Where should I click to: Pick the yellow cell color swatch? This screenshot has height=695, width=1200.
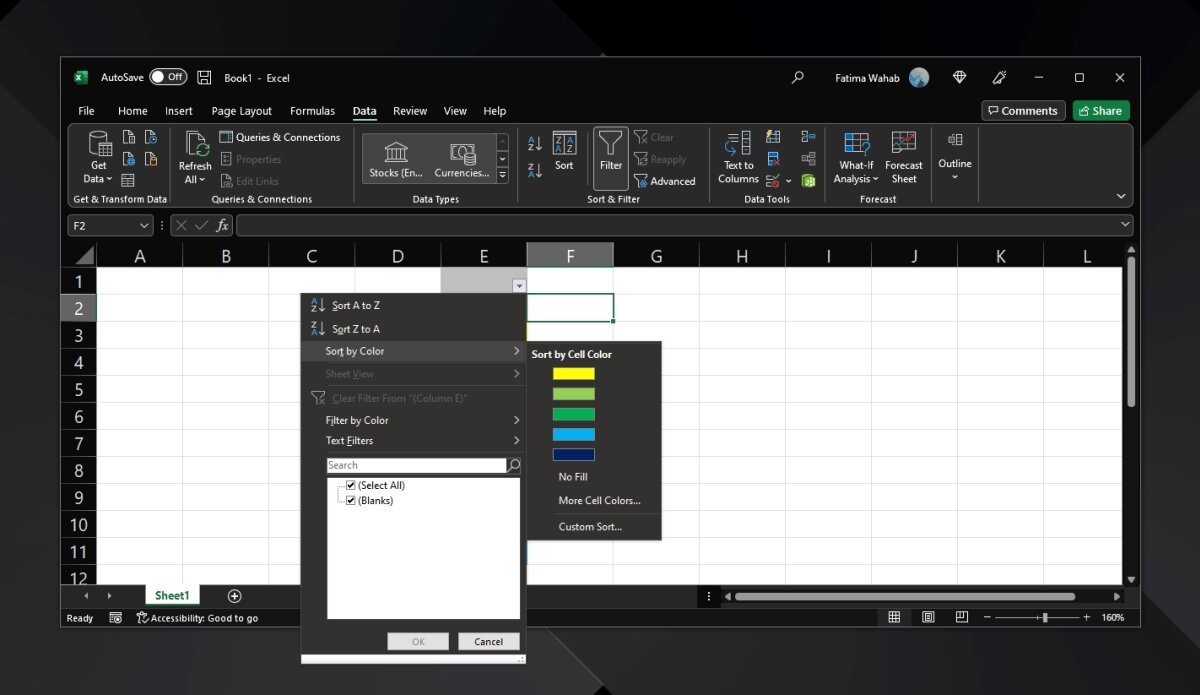(574, 374)
